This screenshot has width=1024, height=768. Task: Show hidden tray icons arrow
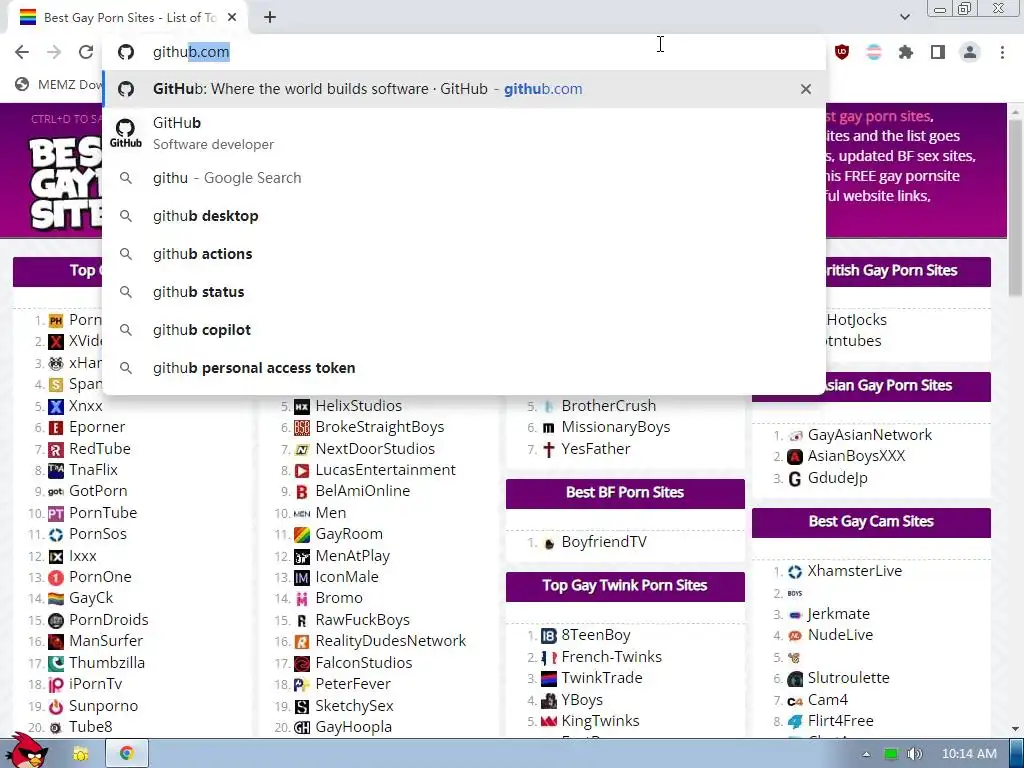(x=866, y=754)
